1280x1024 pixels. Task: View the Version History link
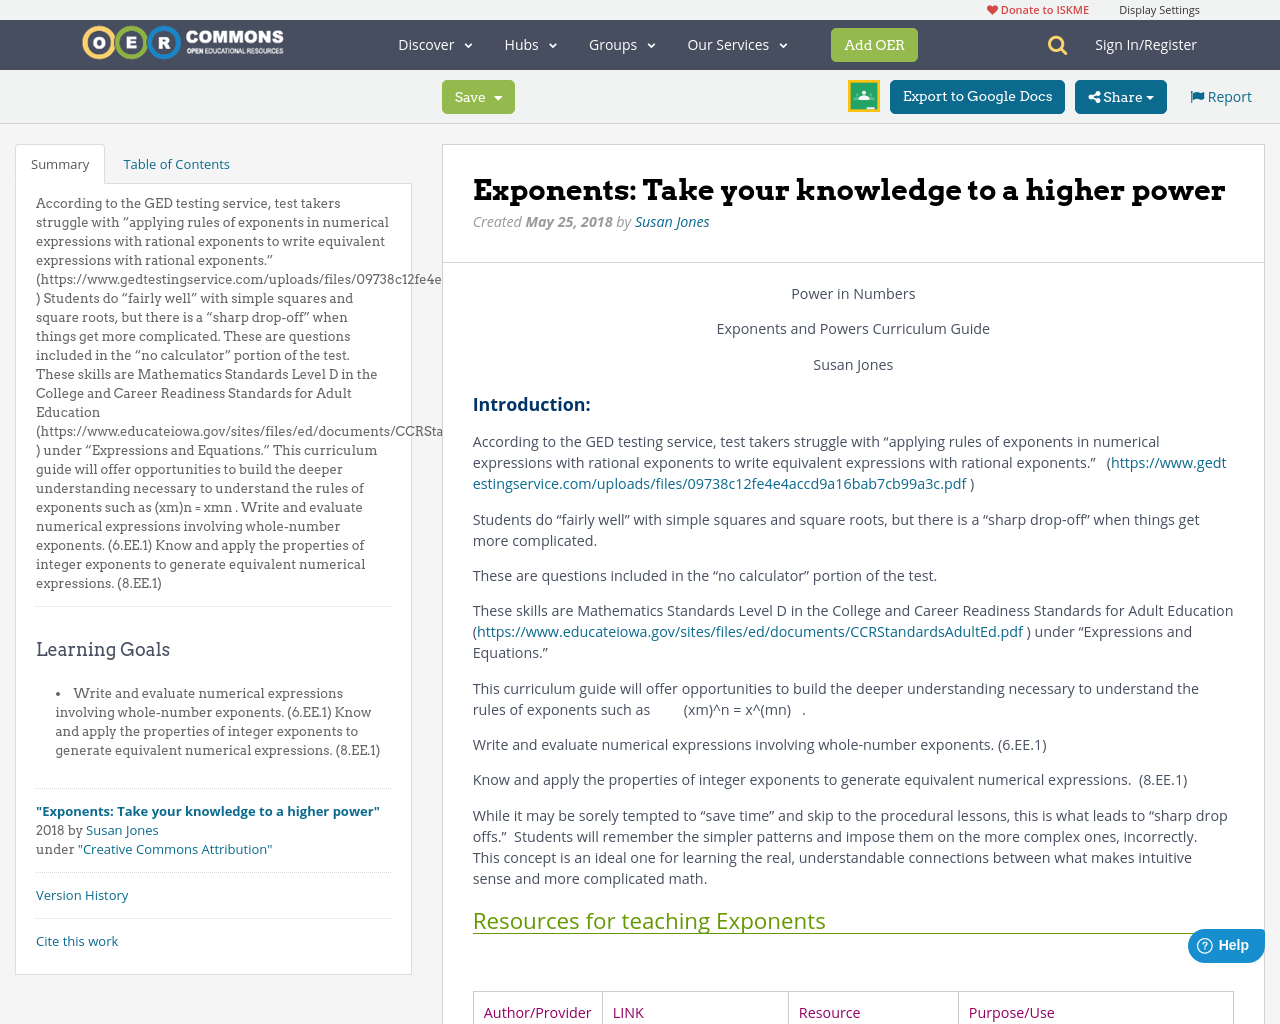[x=82, y=894]
